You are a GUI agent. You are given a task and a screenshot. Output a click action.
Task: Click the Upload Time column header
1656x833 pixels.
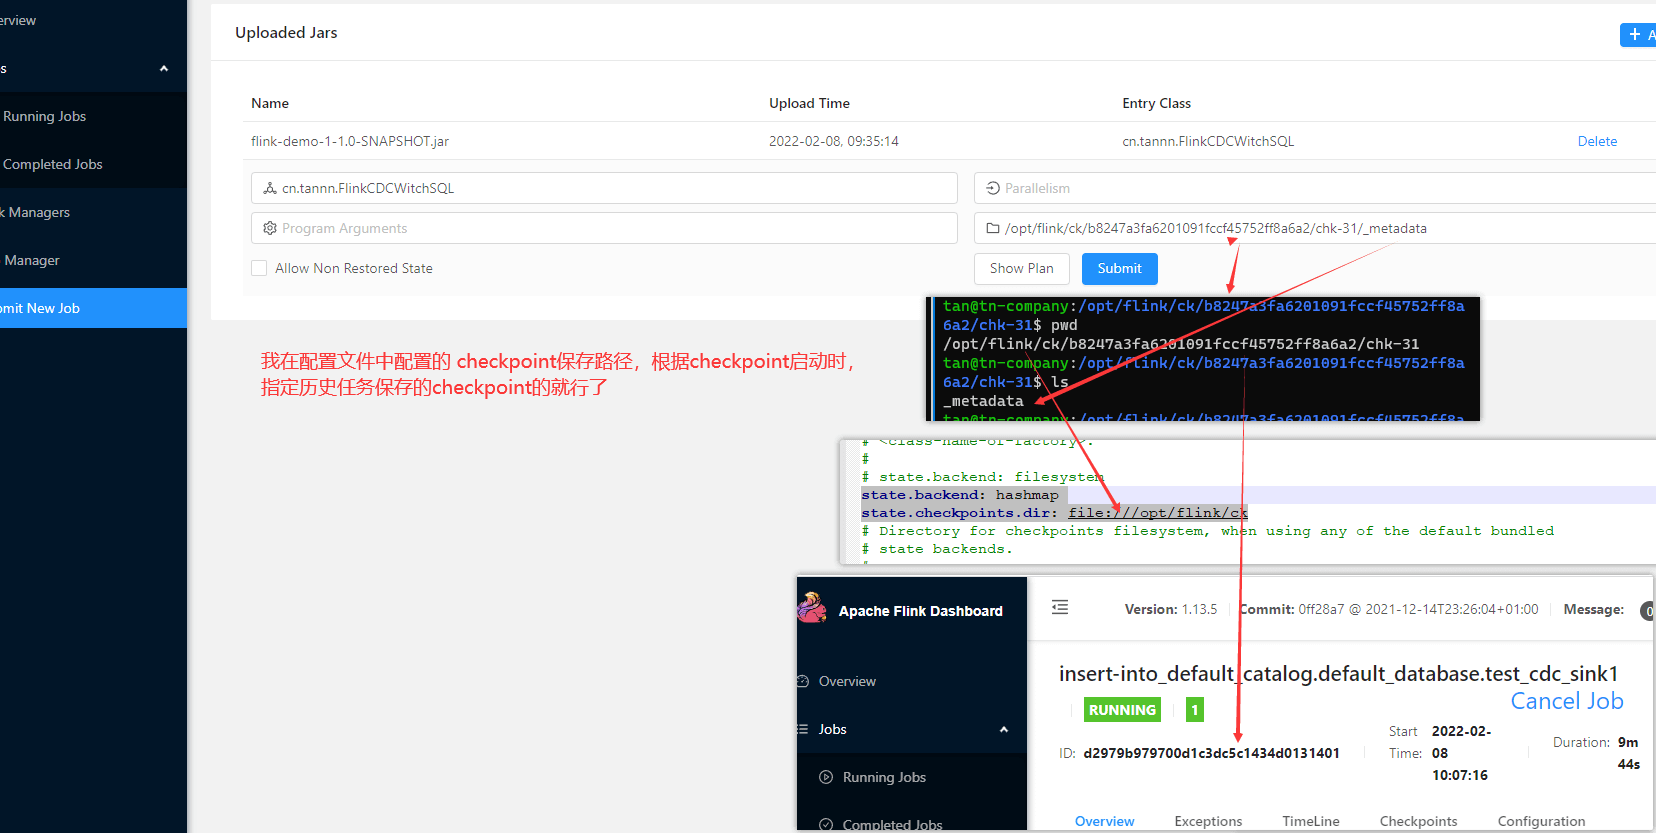point(809,103)
